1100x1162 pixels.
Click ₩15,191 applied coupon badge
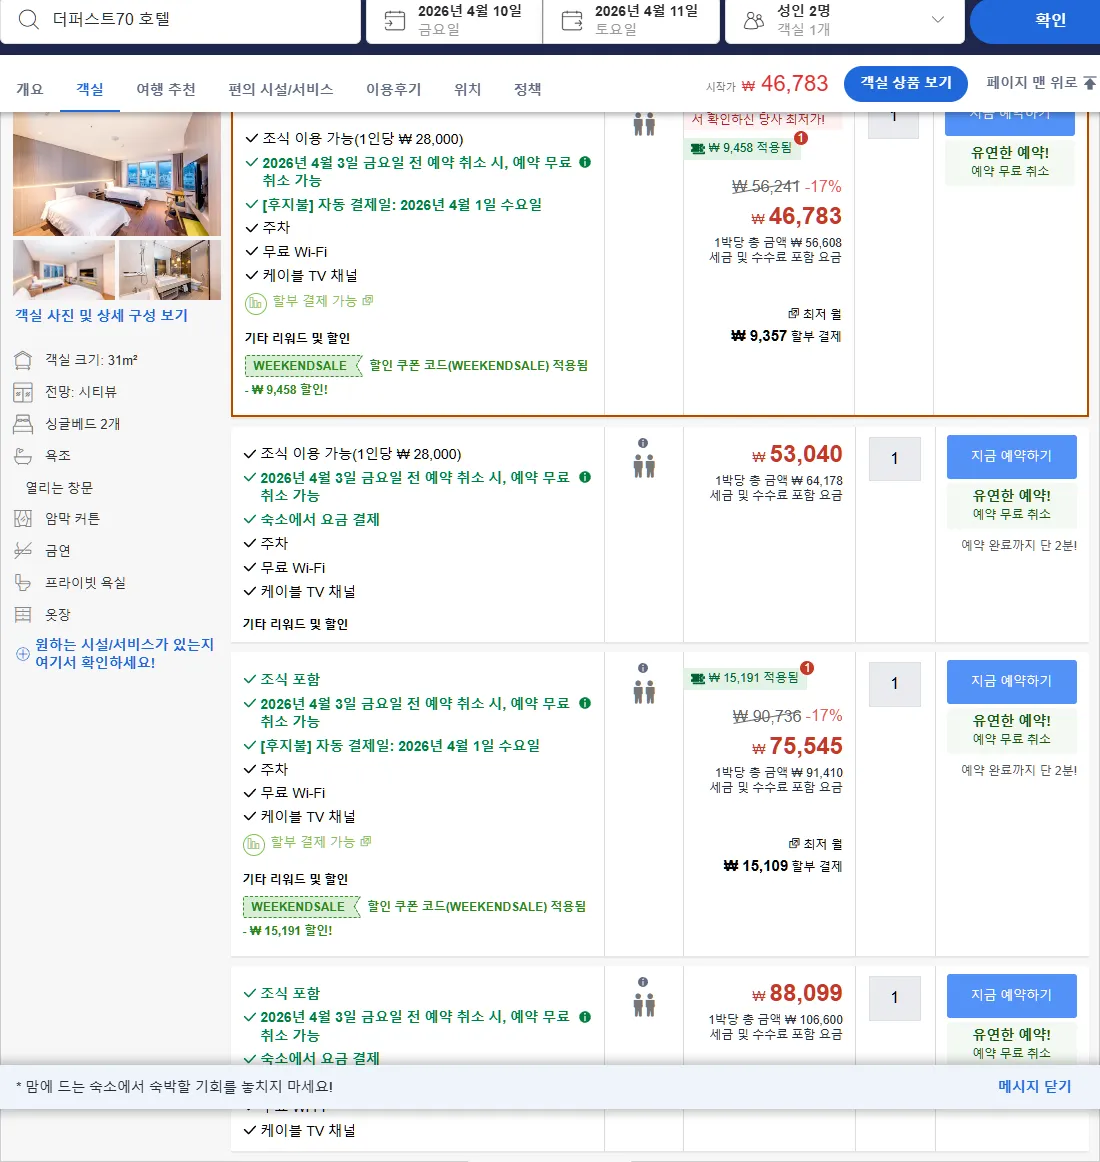click(x=745, y=678)
